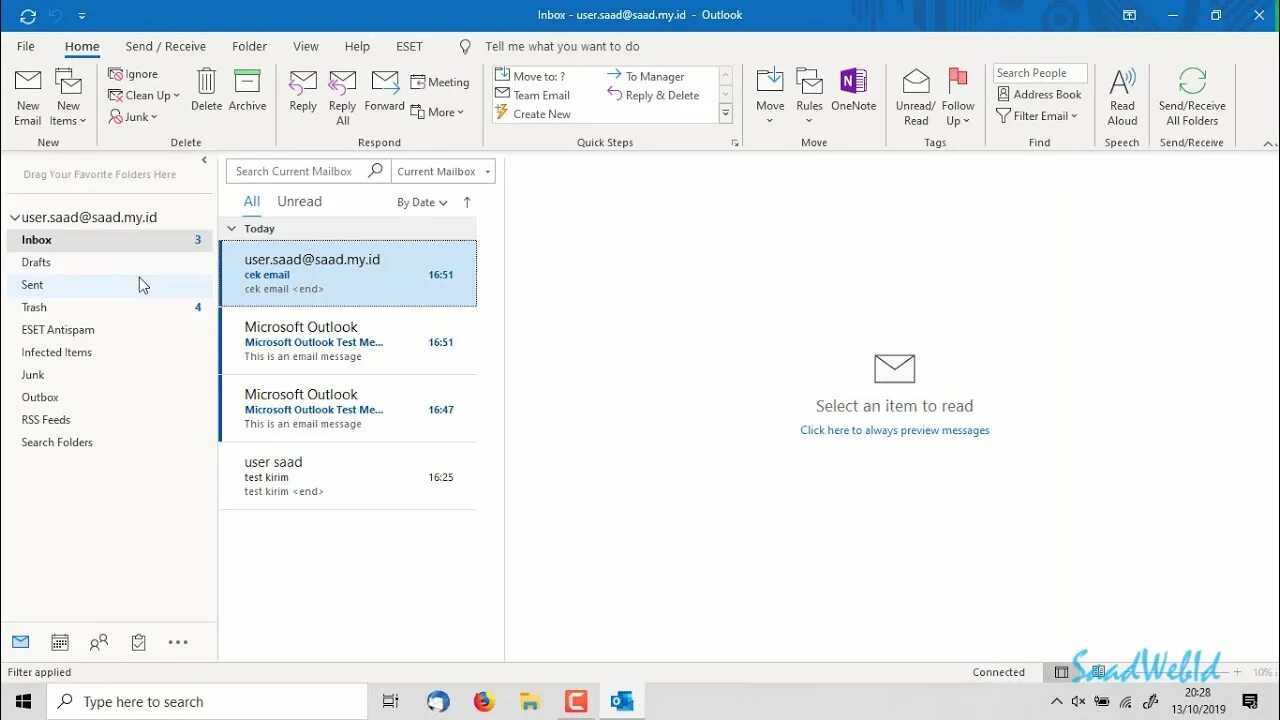Forward the selected message
This screenshot has height=720, width=1280.
[385, 91]
